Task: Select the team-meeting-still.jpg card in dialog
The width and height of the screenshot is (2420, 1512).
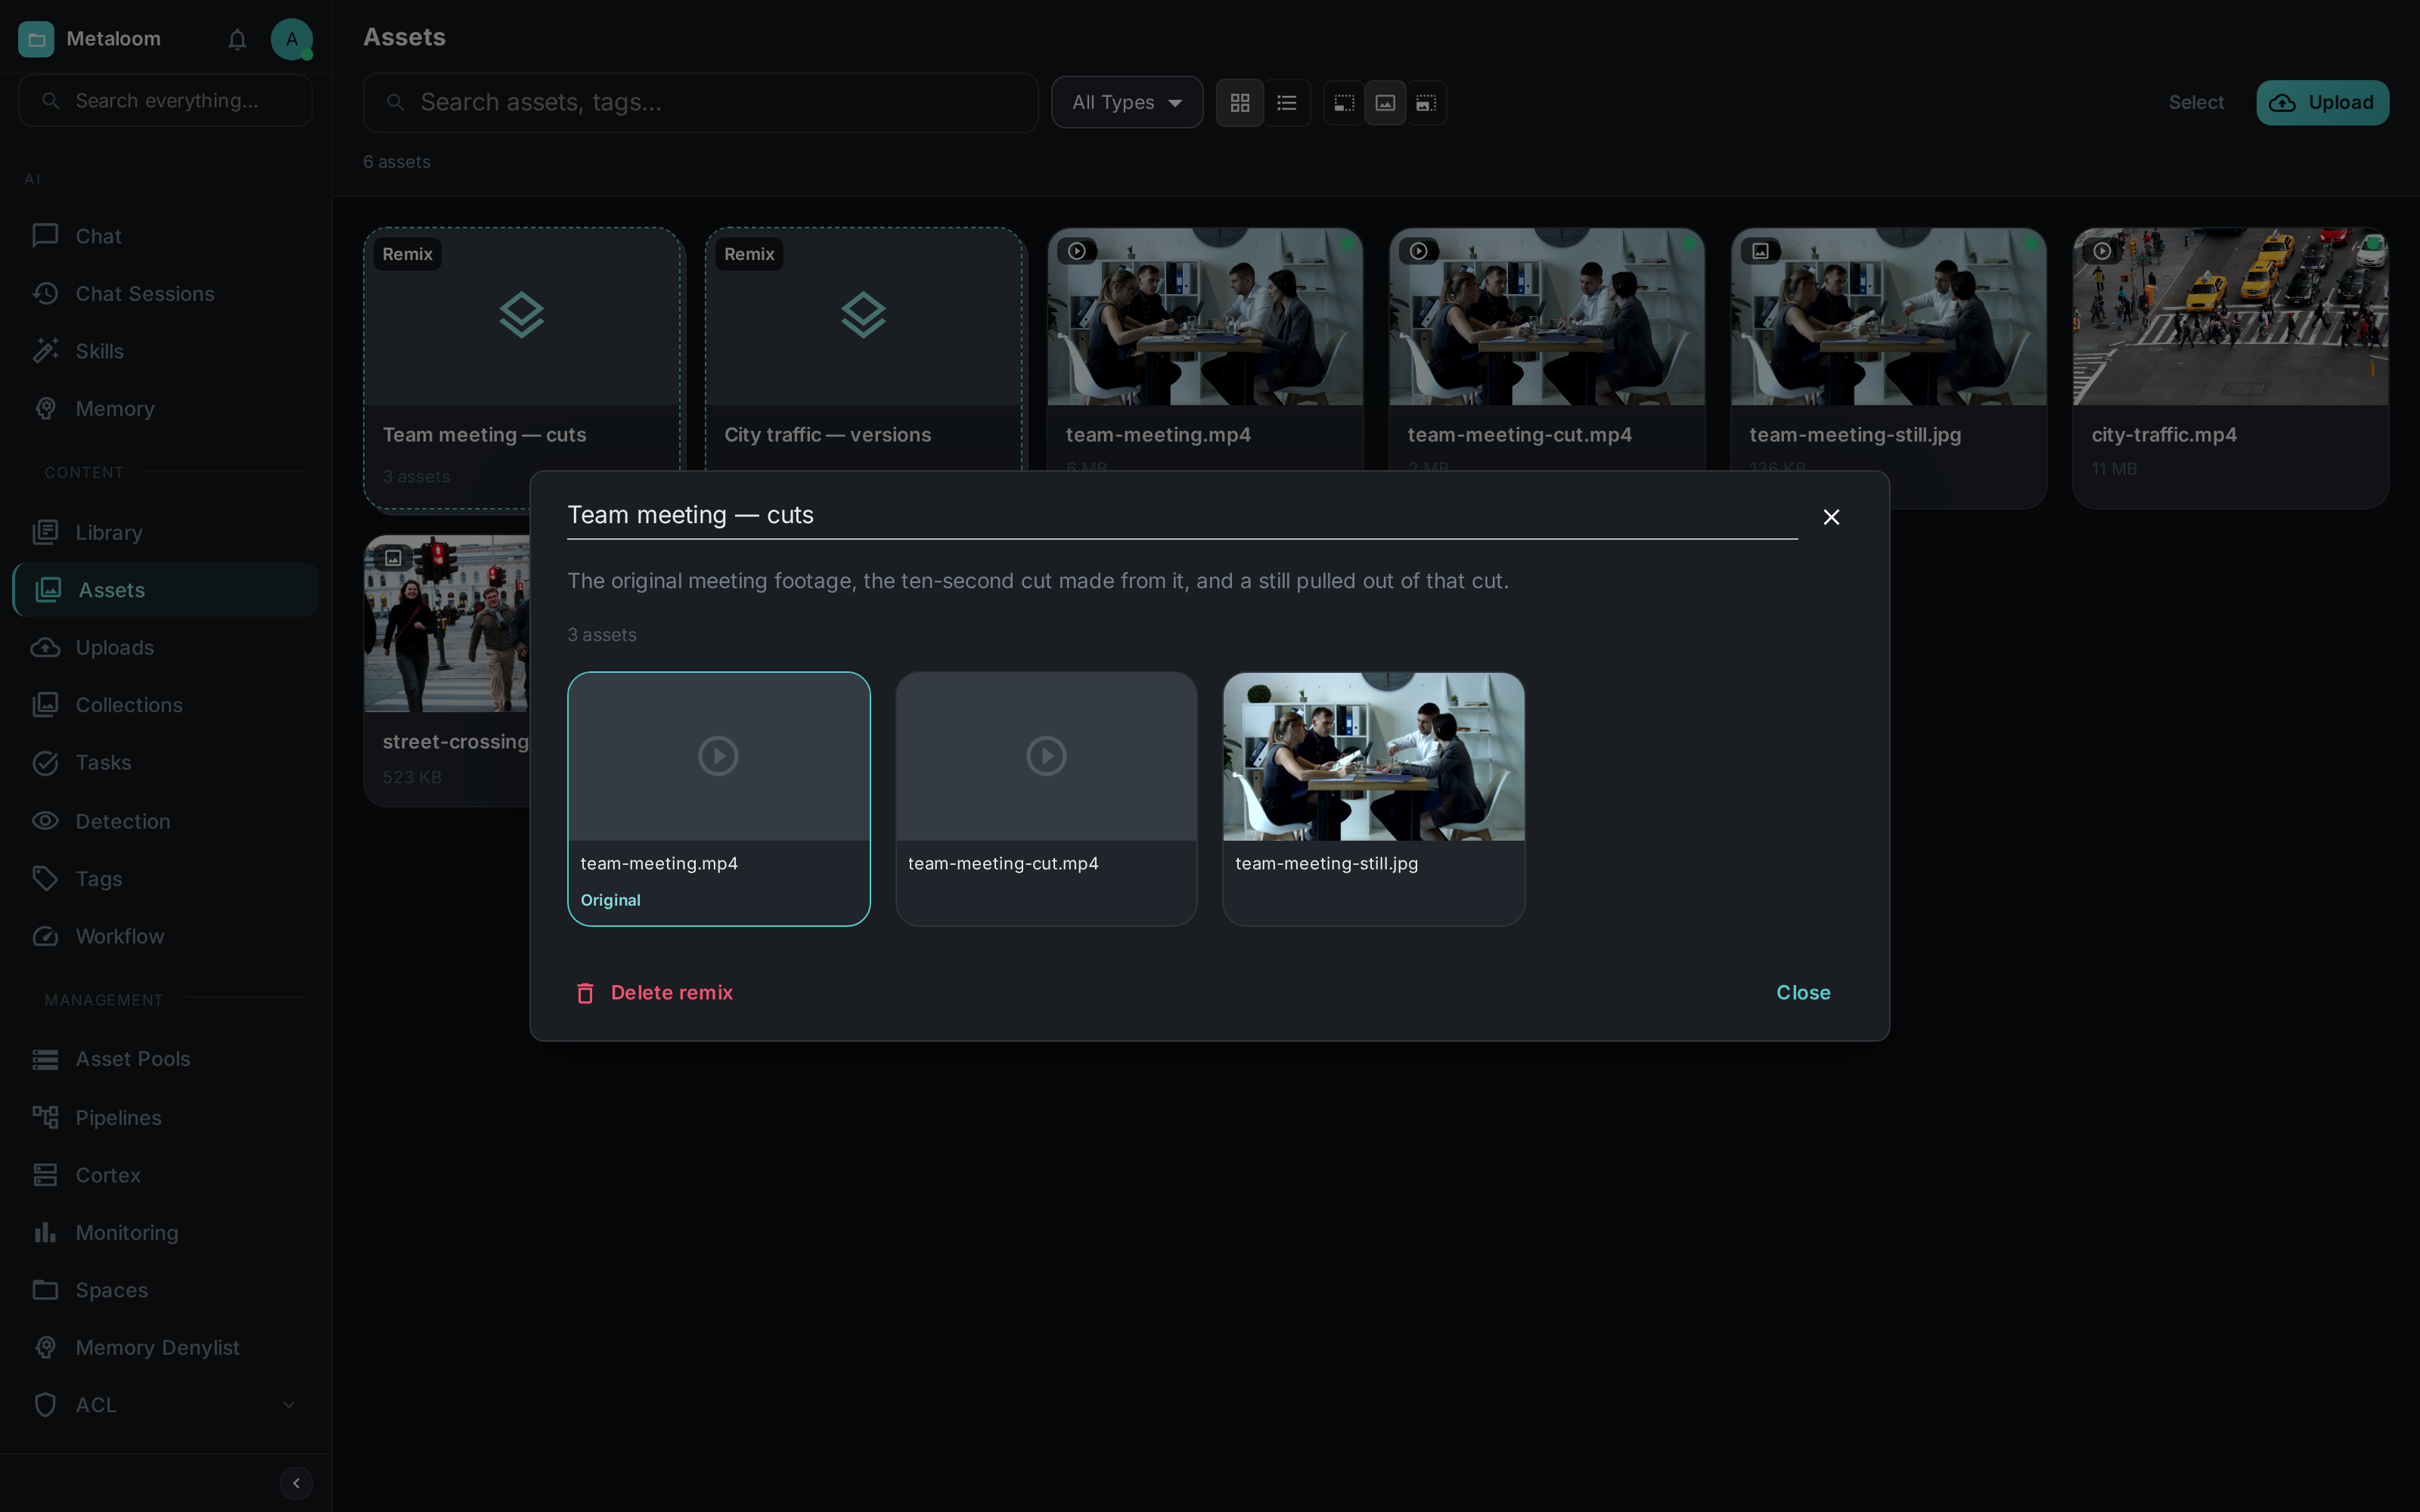Action: [1373, 799]
